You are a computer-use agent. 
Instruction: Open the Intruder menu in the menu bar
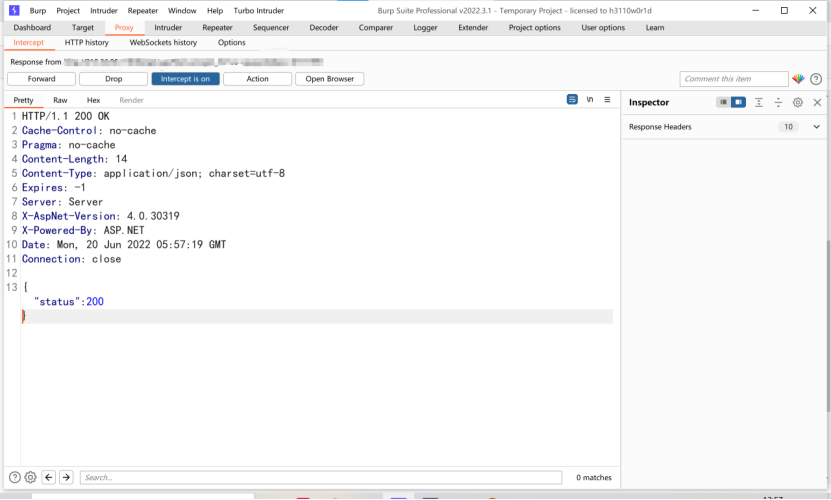pyautogui.click(x=103, y=11)
